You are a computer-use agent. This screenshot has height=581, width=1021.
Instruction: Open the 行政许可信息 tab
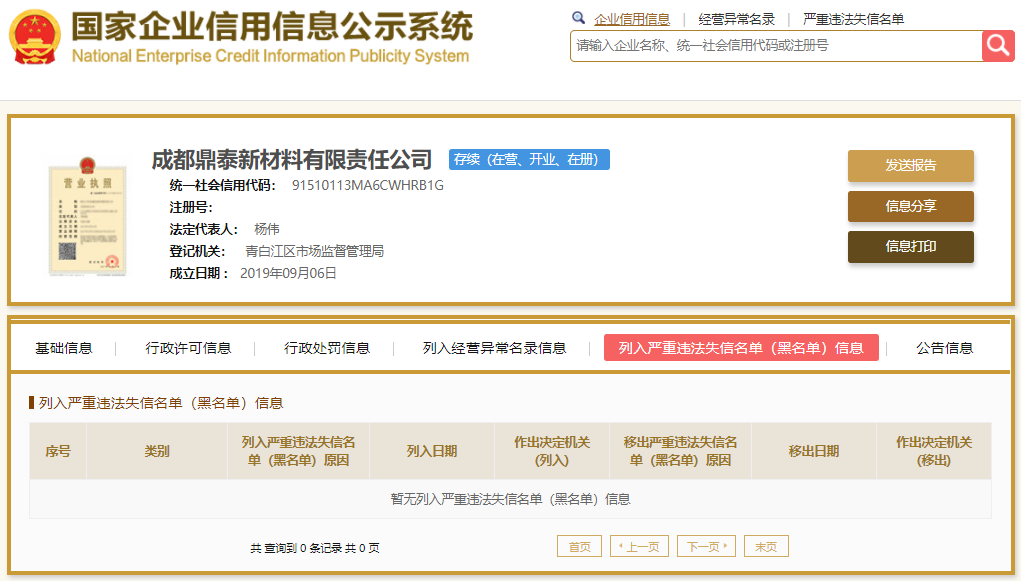(188, 348)
